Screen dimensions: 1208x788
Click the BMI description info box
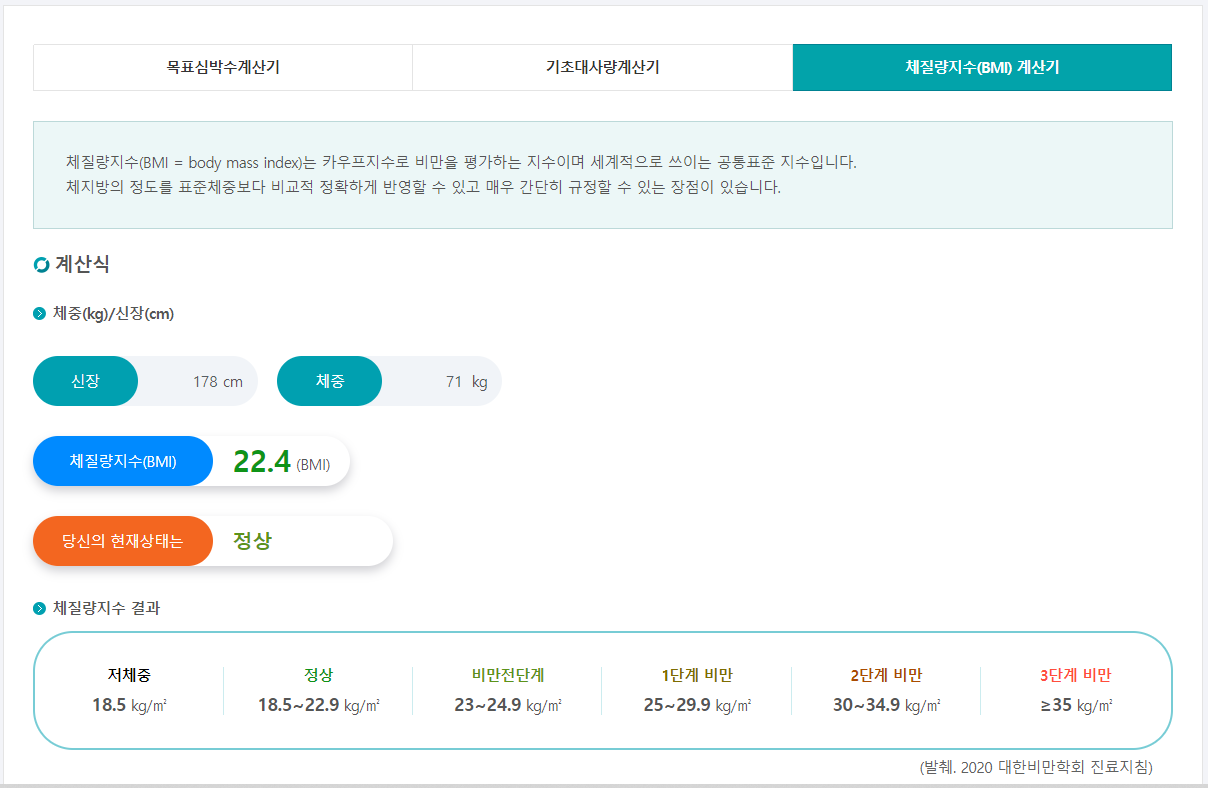coord(604,174)
